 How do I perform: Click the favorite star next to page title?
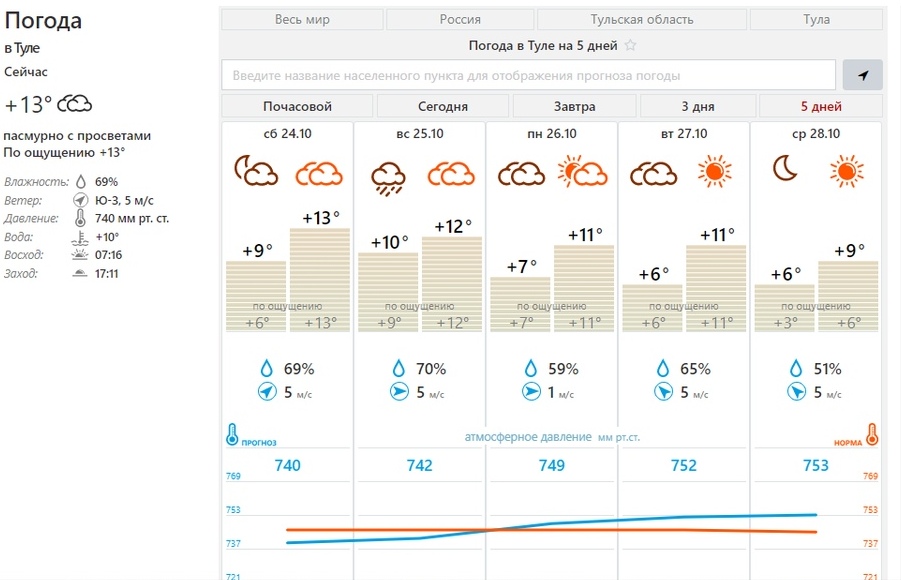631,46
